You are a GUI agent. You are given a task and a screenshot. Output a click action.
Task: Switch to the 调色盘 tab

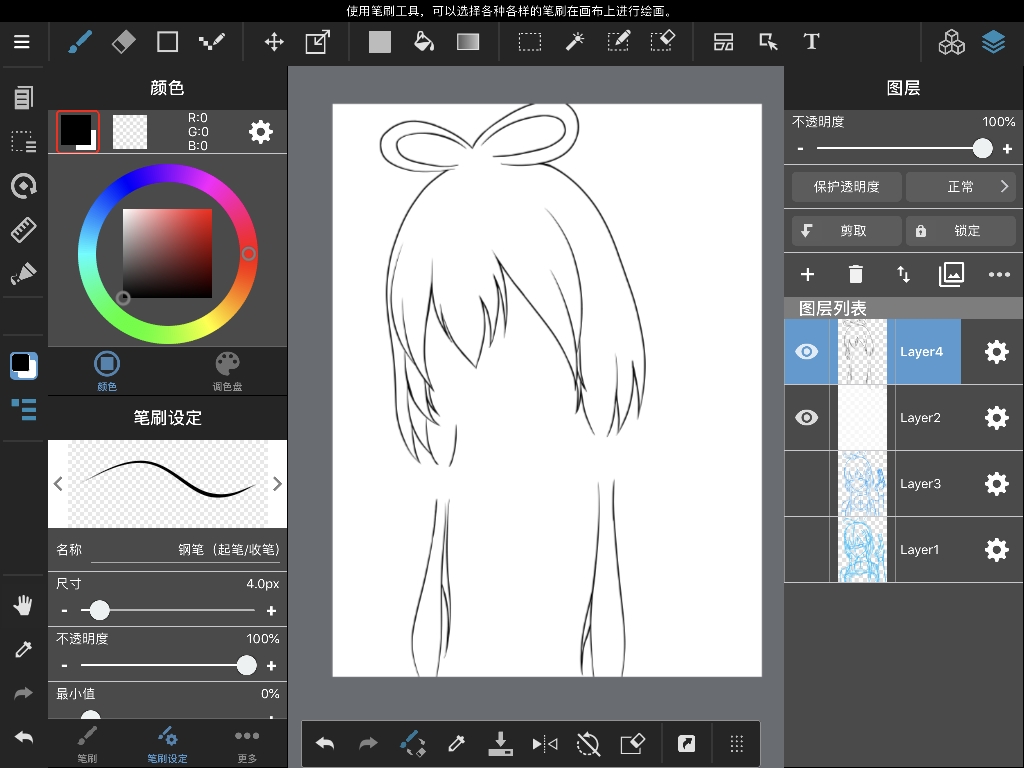coord(227,371)
